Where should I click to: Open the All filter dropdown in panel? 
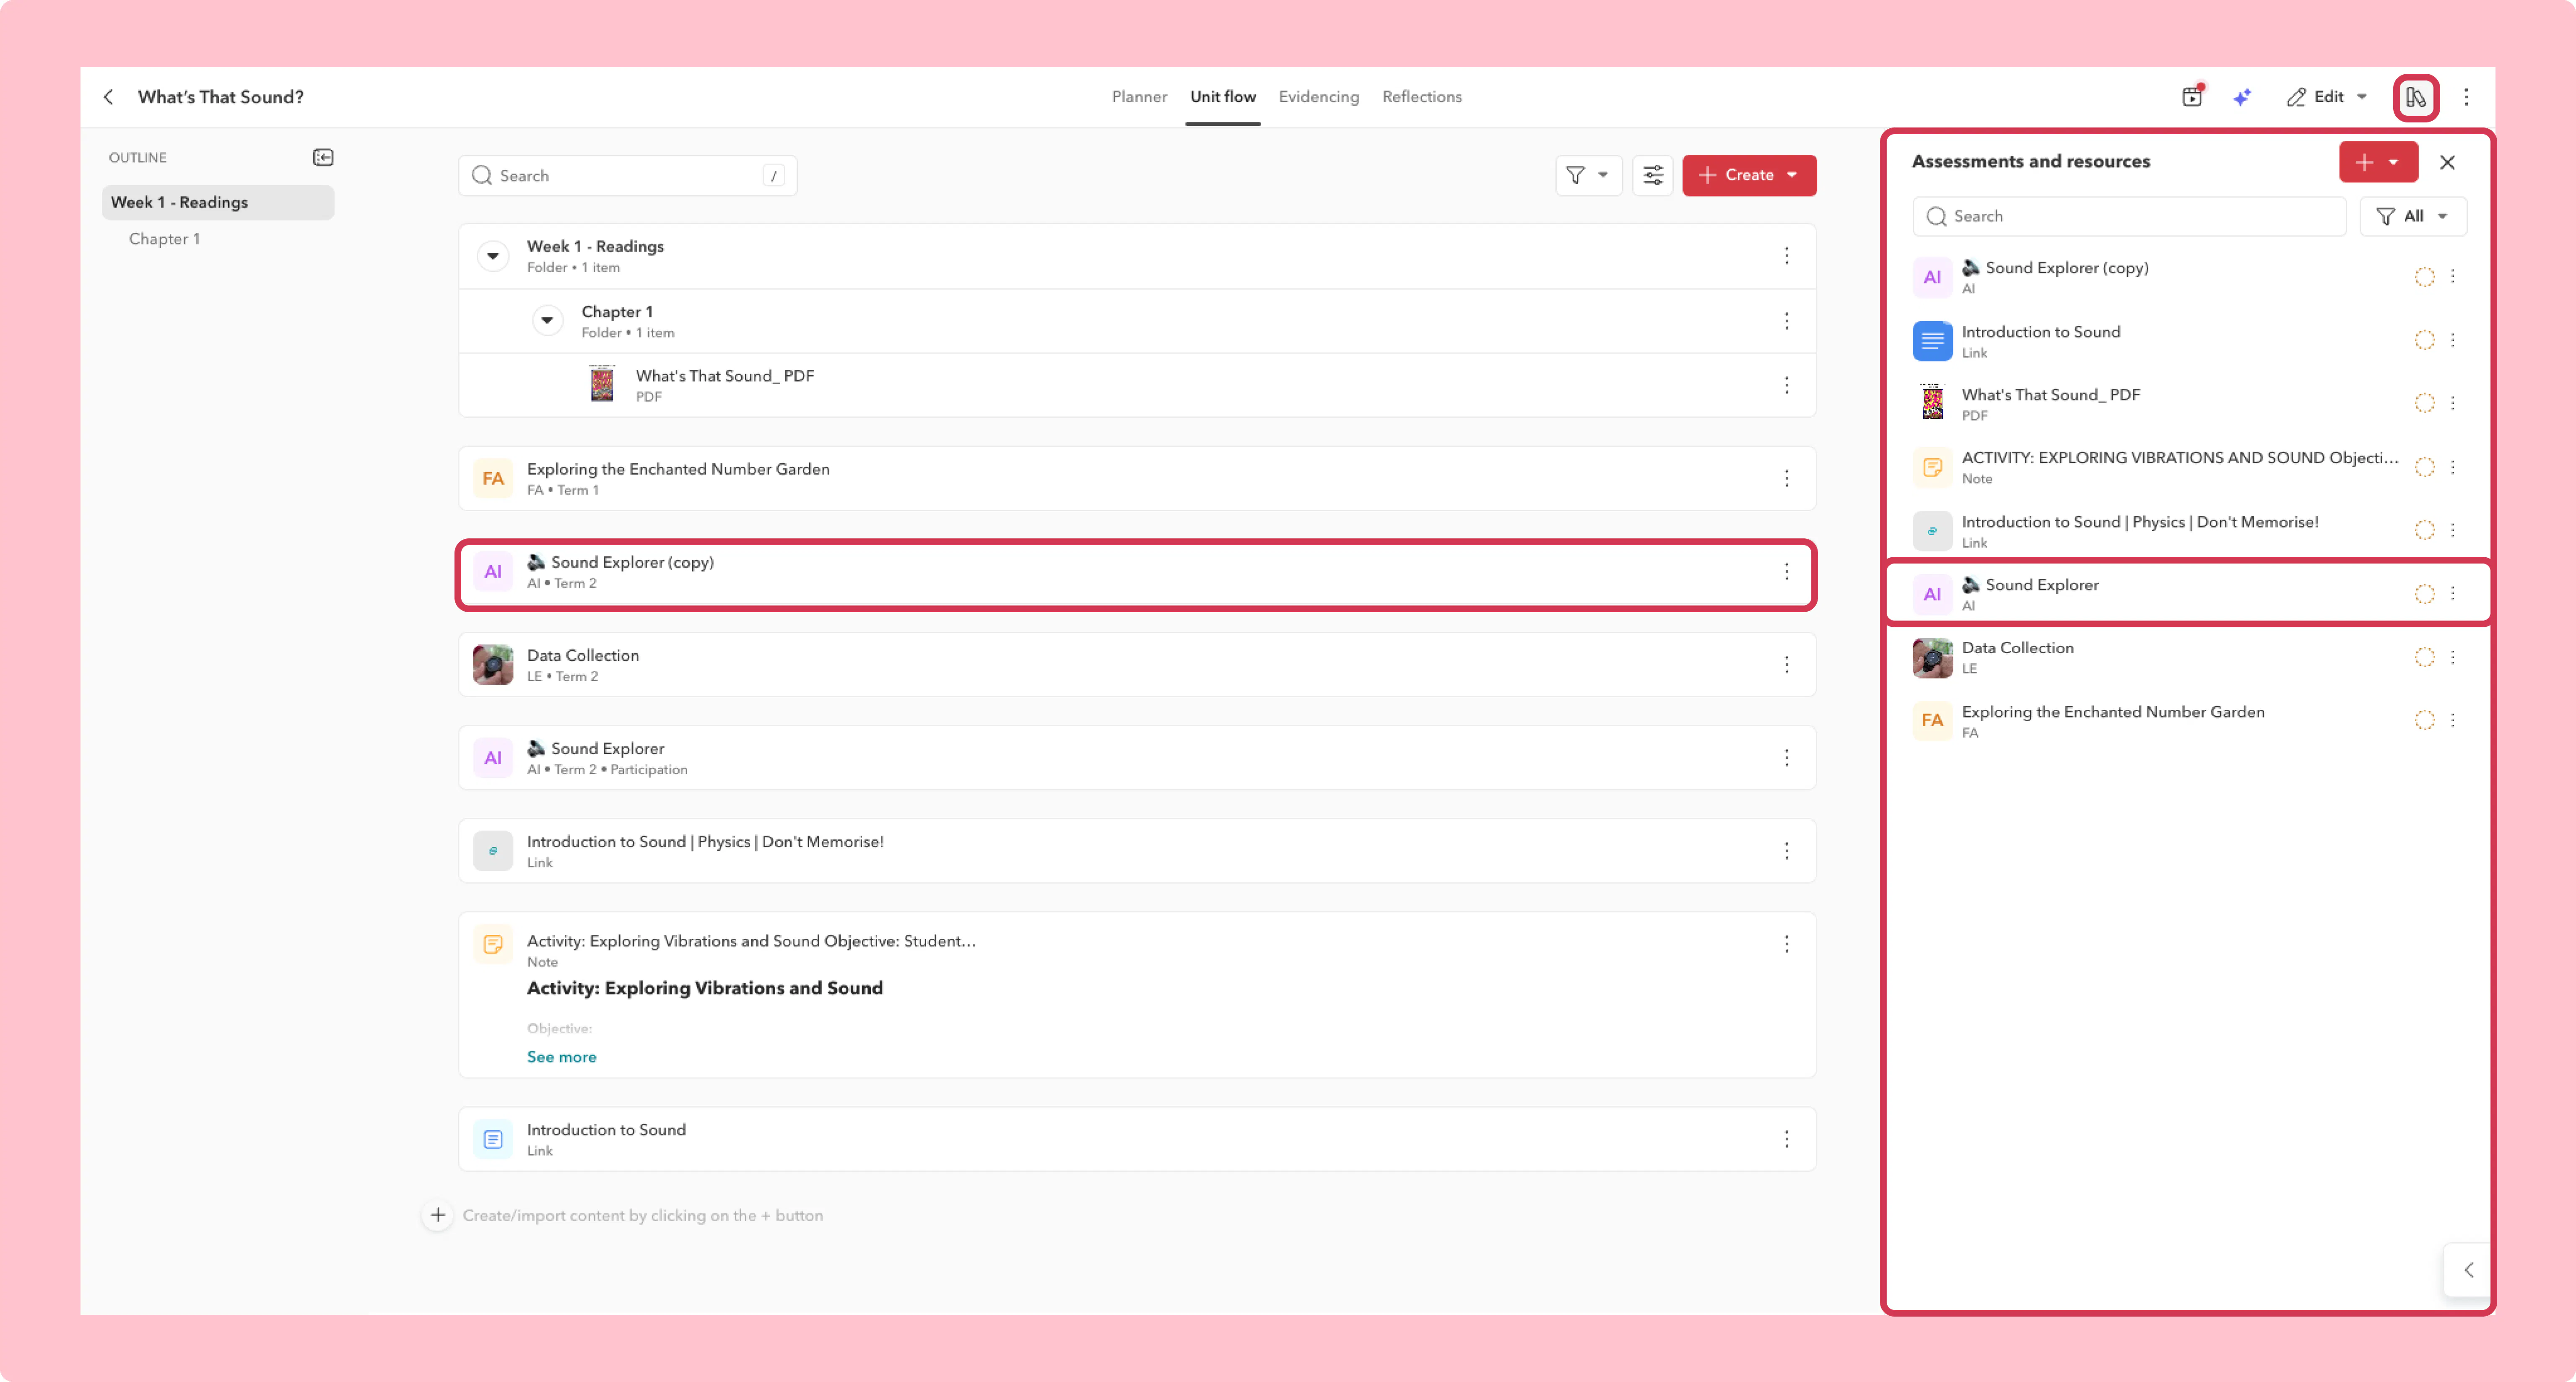click(2412, 216)
